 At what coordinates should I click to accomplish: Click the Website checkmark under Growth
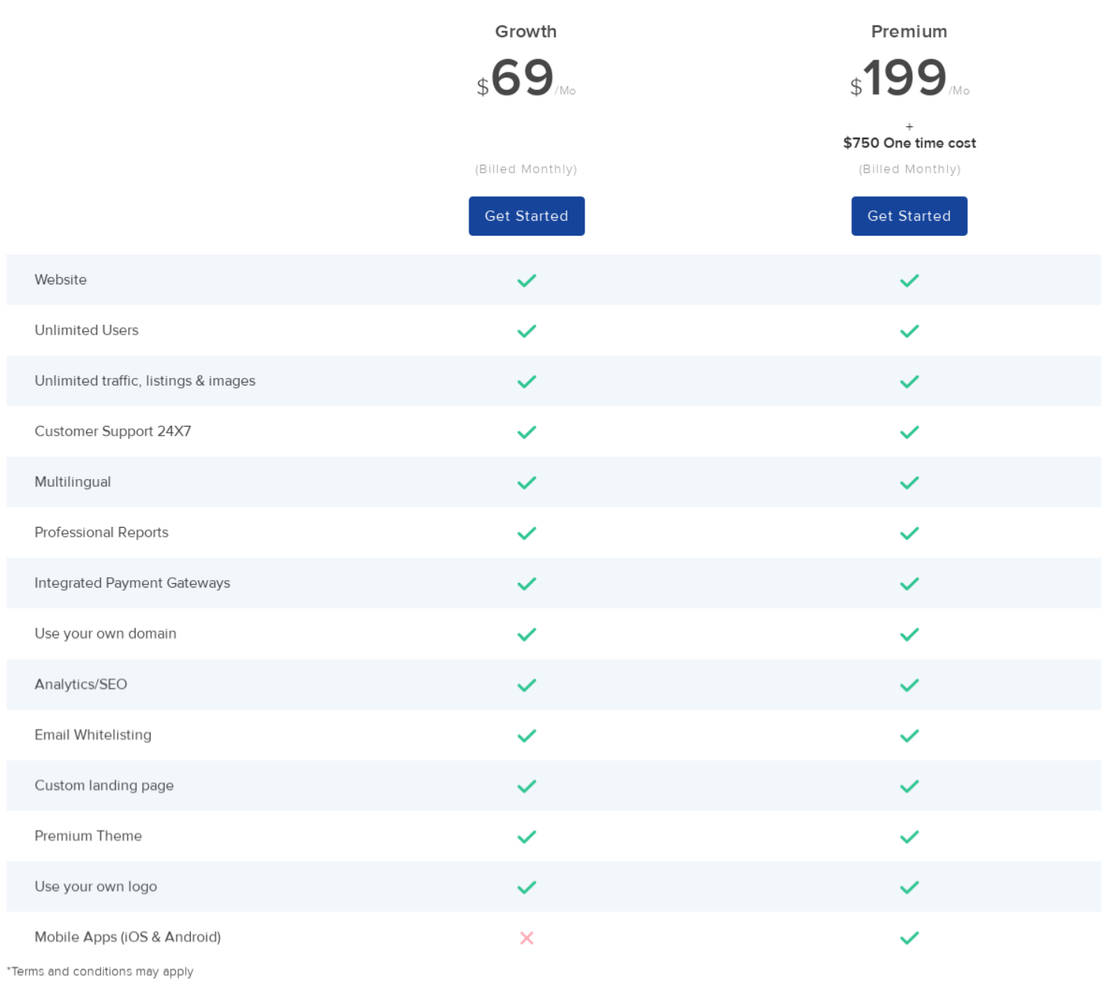coord(526,280)
